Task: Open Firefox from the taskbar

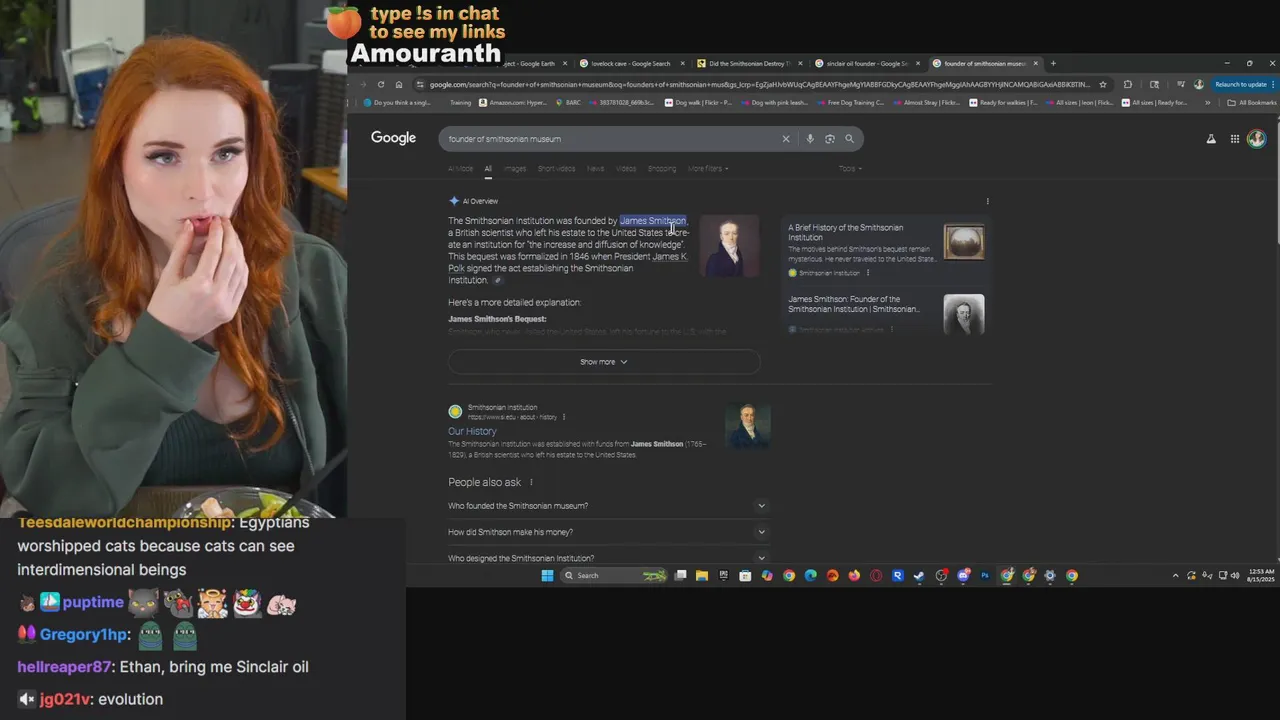Action: point(854,575)
